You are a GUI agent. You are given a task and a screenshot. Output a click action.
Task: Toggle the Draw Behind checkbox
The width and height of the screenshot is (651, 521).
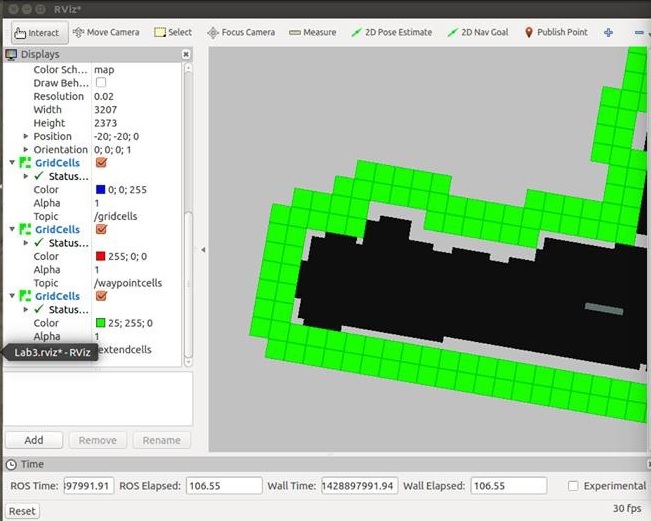[100, 82]
